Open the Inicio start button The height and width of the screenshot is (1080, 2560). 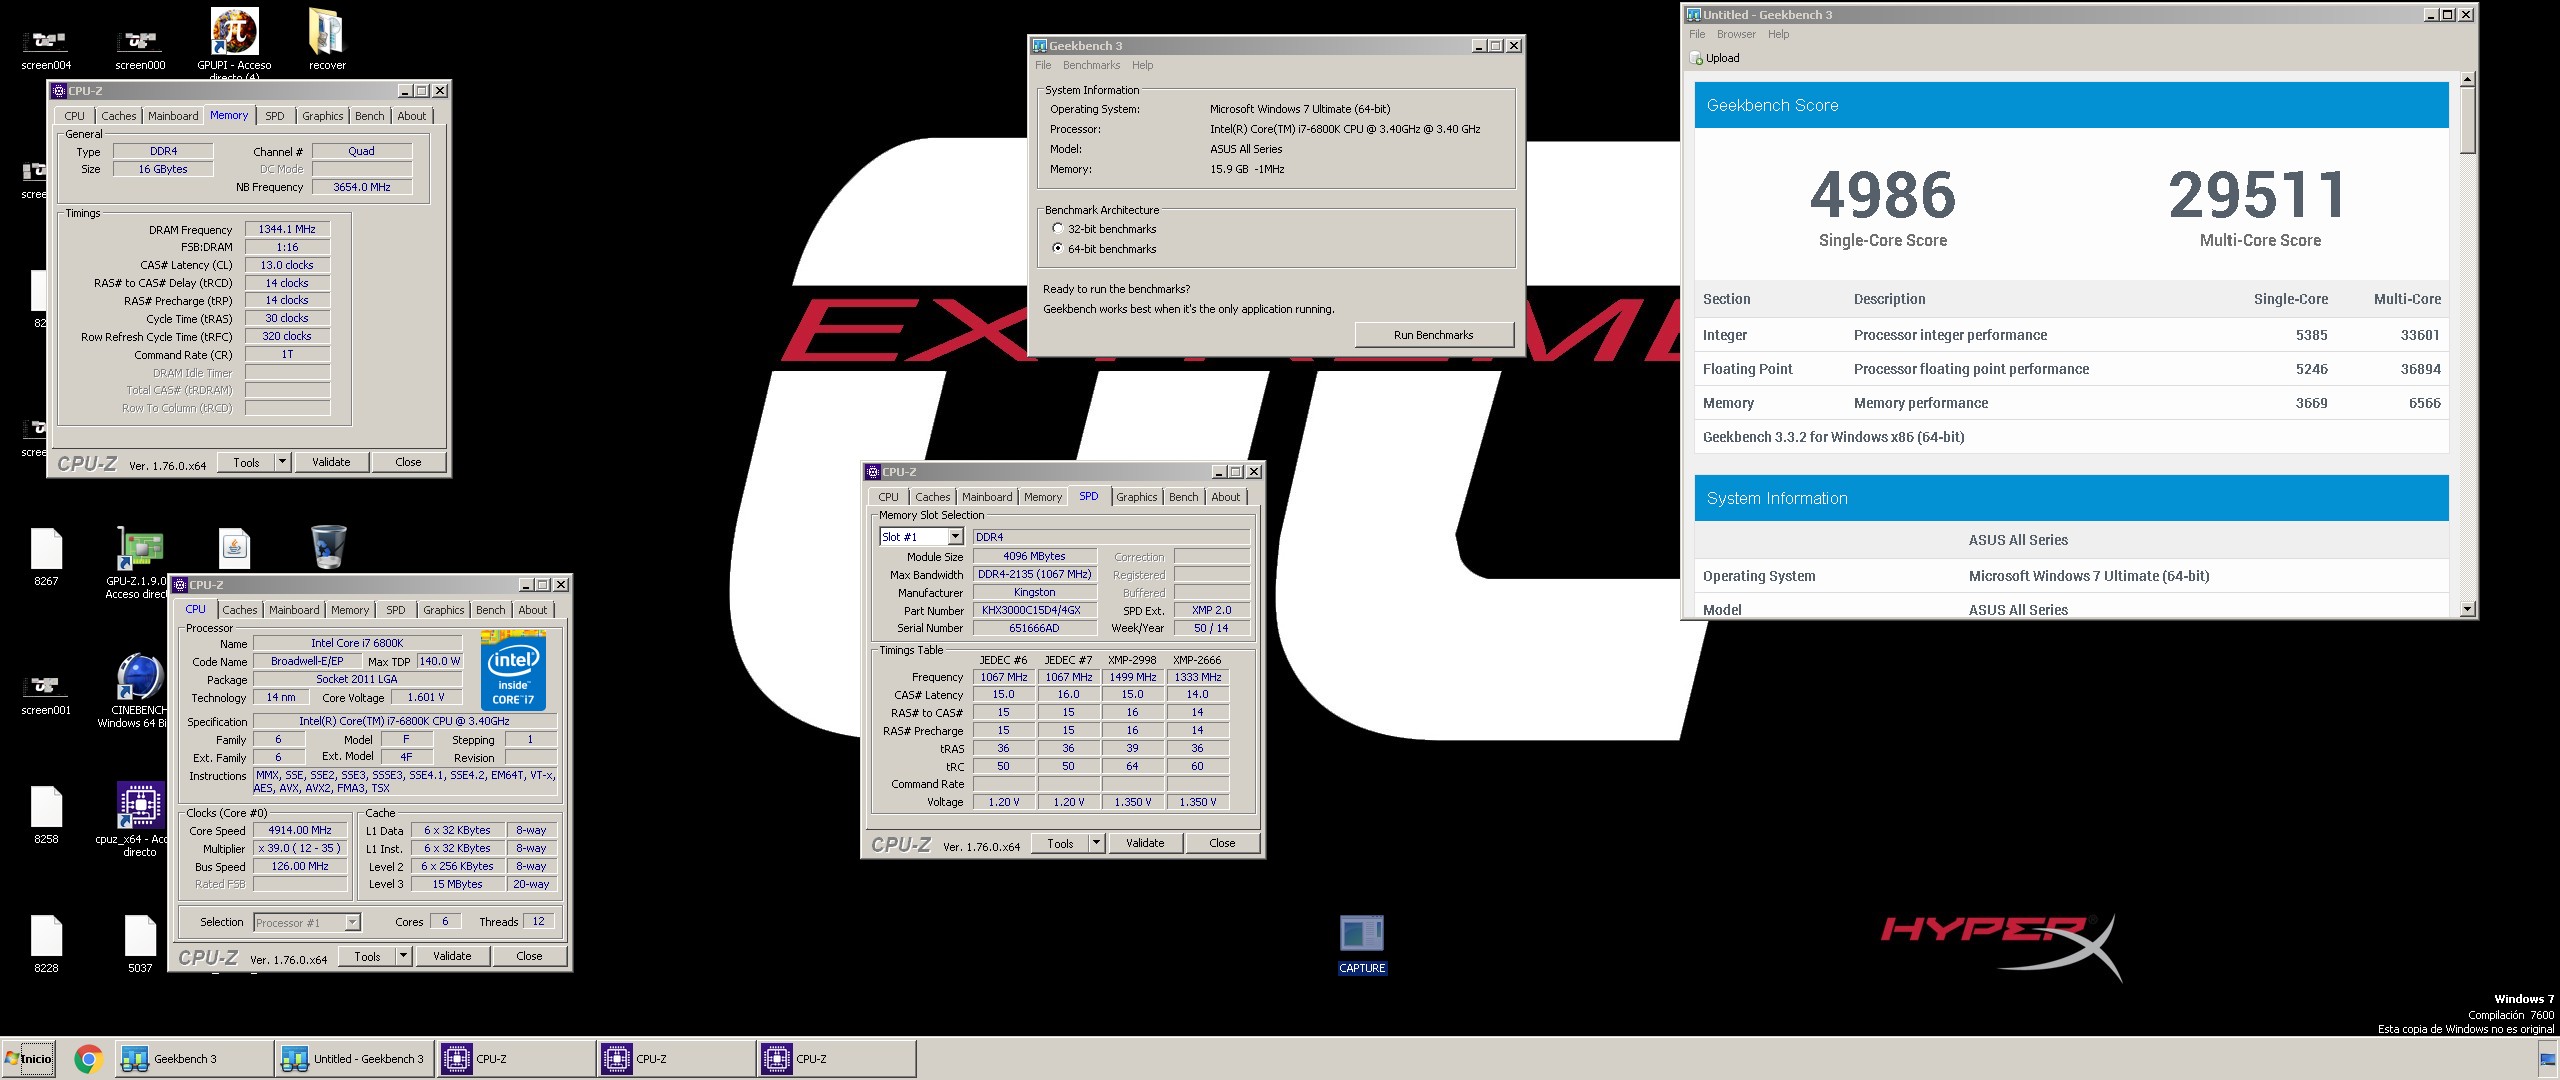point(28,1059)
